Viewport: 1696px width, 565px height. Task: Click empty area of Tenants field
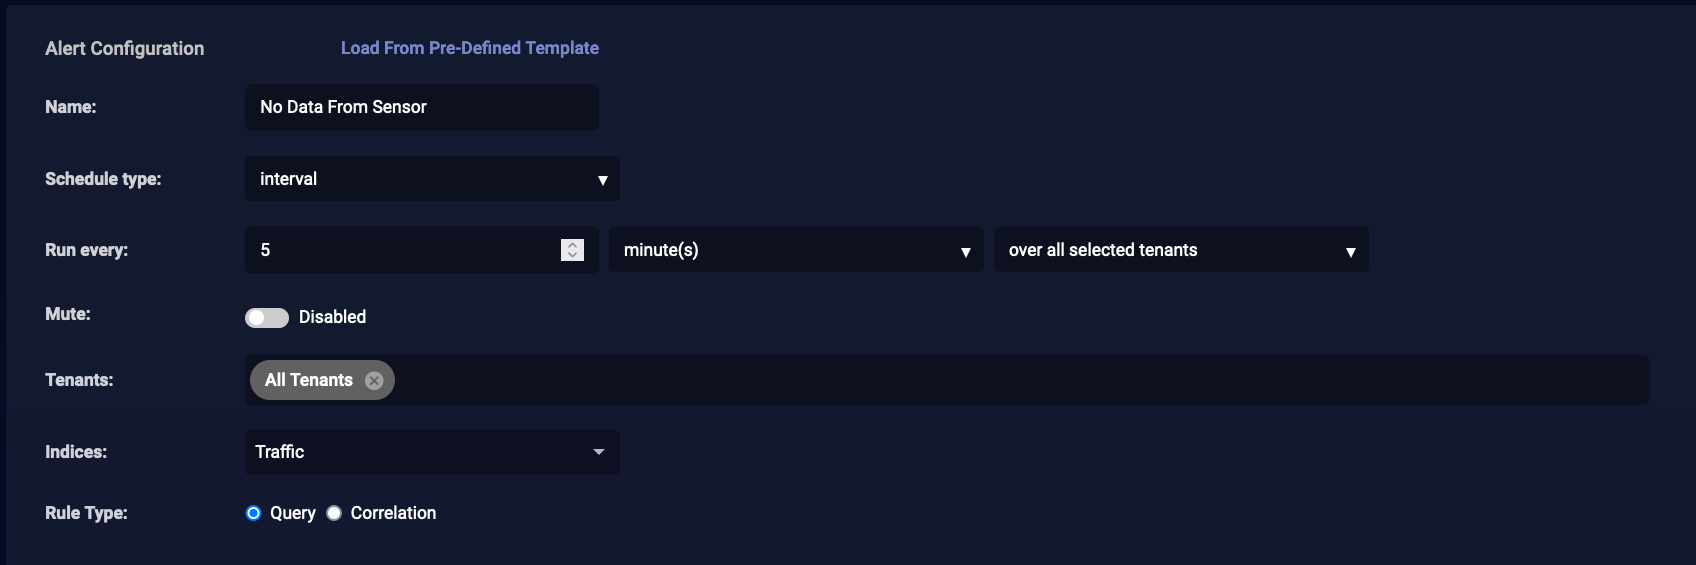coord(1000,380)
